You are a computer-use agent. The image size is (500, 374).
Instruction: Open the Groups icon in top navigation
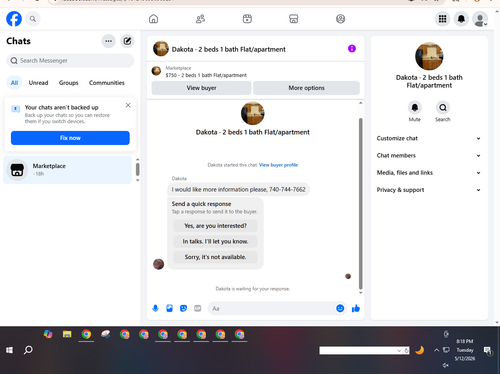(x=340, y=19)
